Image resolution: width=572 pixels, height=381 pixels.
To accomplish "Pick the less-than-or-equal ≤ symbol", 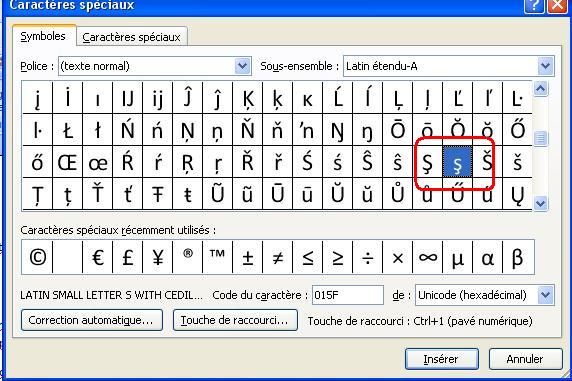I will coord(308,258).
